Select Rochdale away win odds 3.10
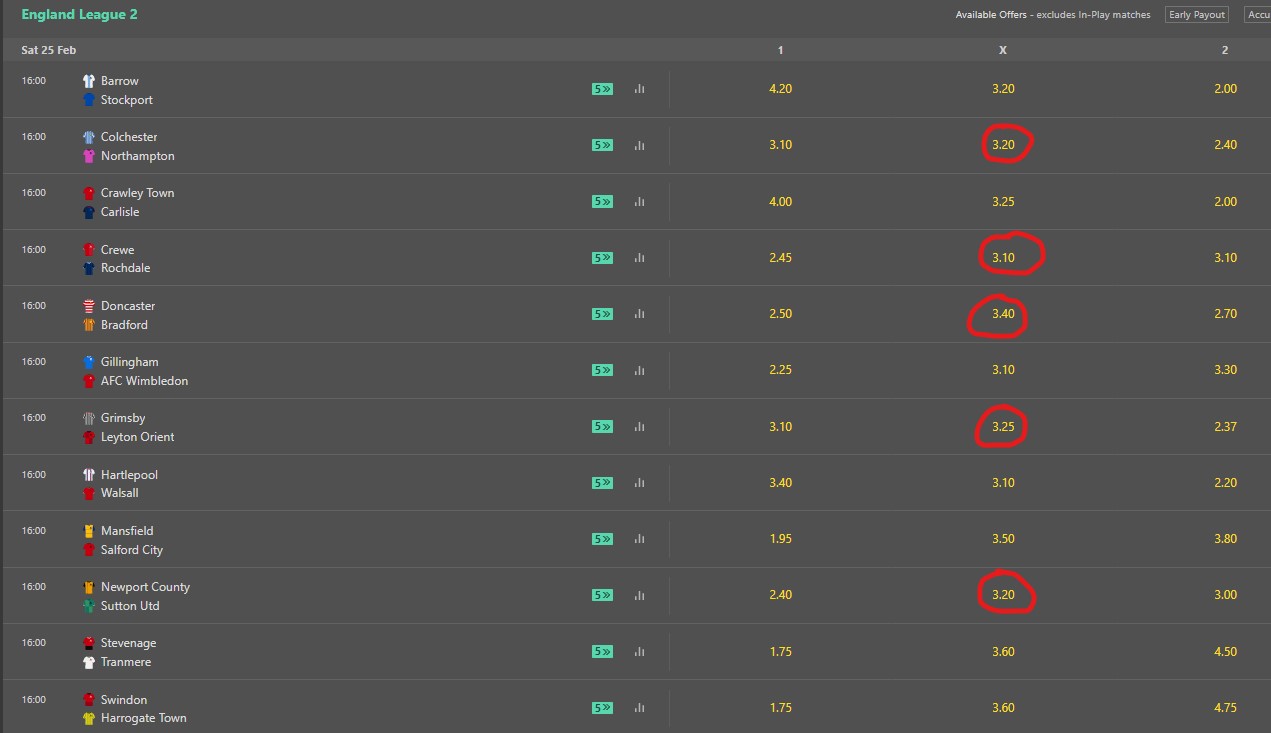Image resolution: width=1271 pixels, height=733 pixels. pos(1225,258)
